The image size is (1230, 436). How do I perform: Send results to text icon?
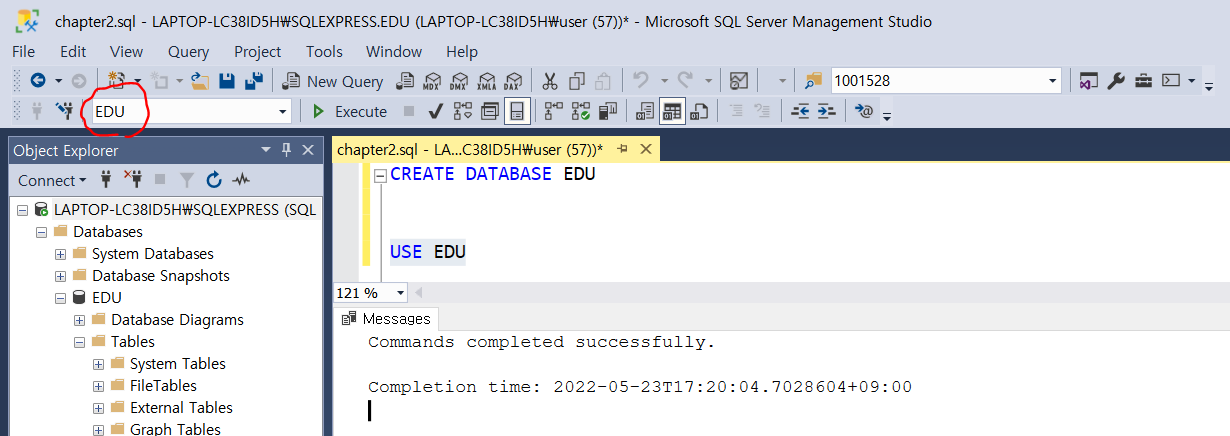[645, 111]
